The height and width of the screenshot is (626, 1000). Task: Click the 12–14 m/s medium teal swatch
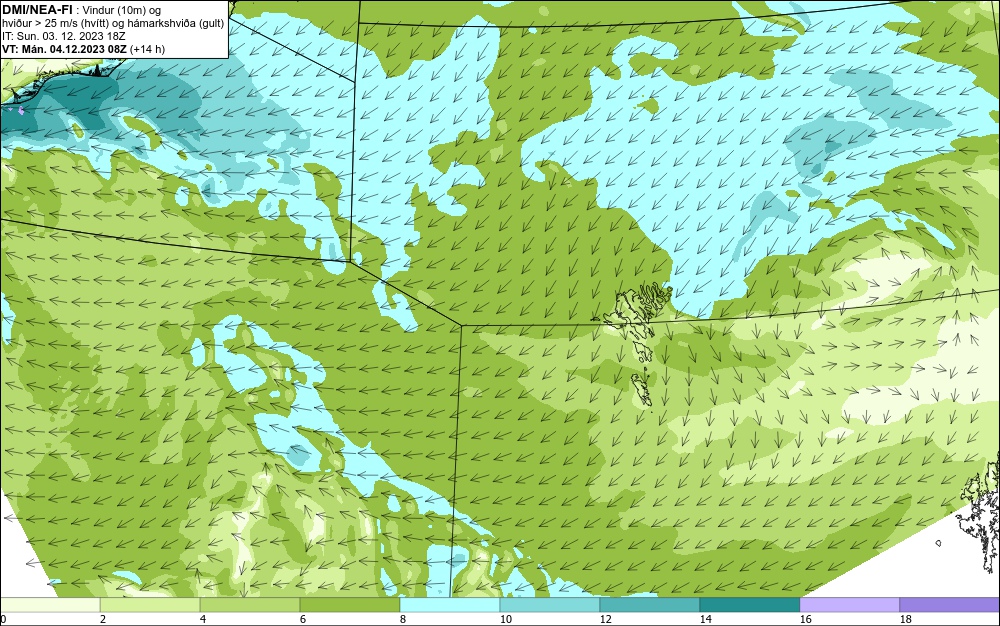(650, 605)
